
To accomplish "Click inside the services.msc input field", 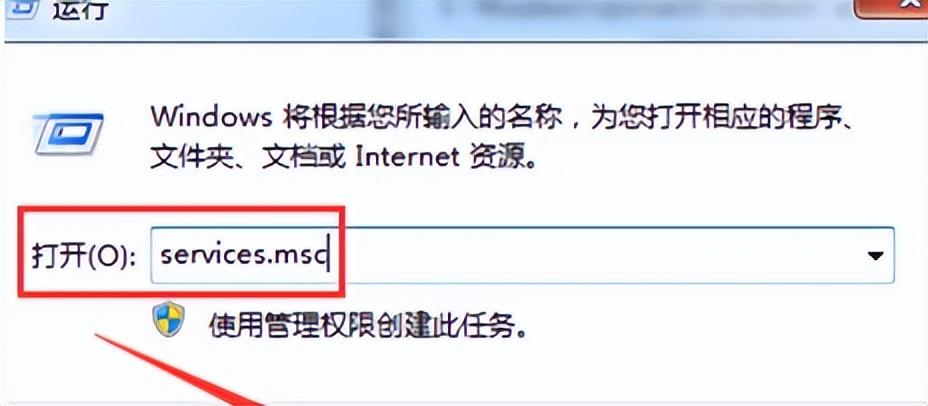I will click(x=522, y=255).
